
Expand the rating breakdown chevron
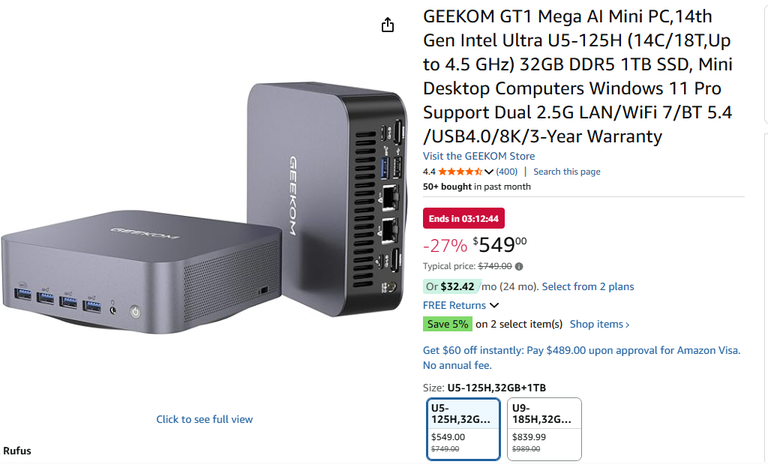click(489, 171)
